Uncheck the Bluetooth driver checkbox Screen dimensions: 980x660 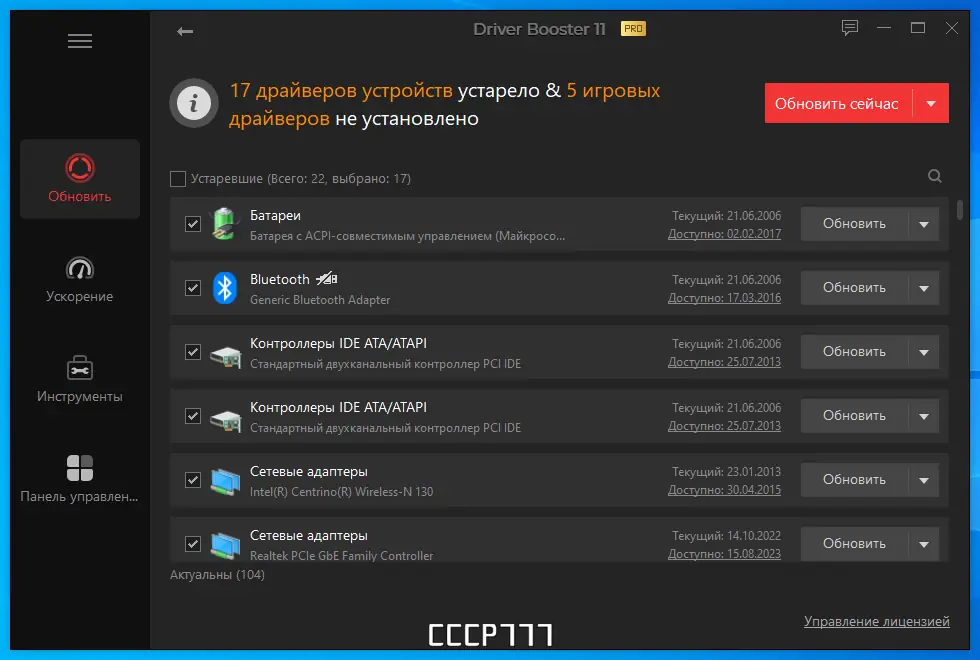[193, 288]
